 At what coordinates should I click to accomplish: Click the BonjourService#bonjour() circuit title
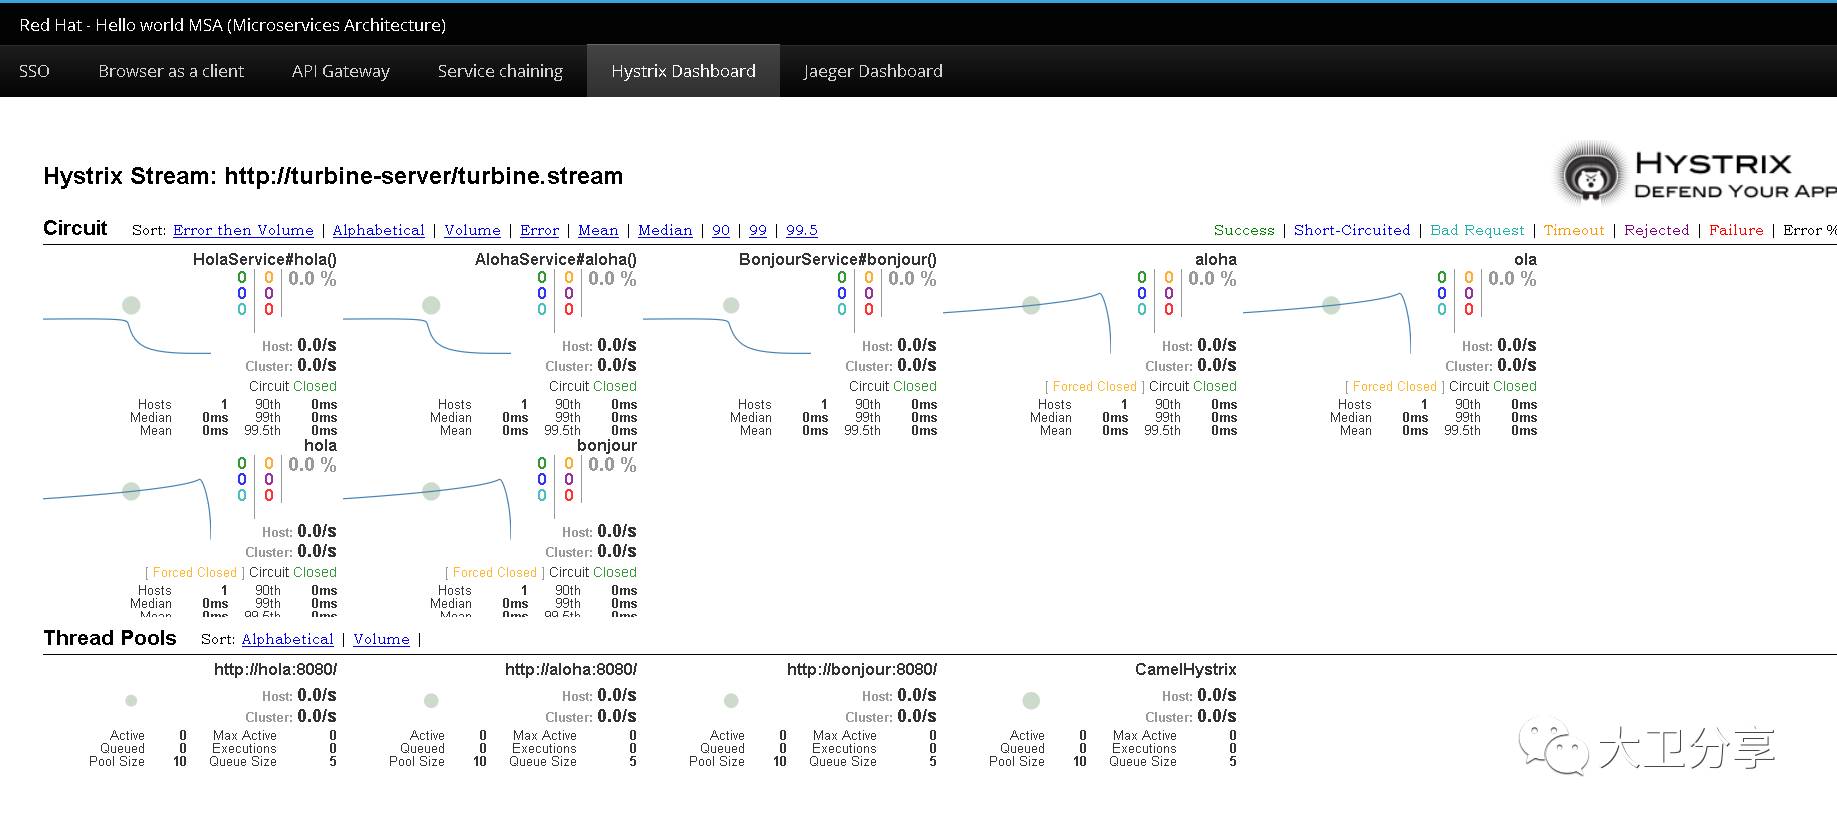coord(838,259)
